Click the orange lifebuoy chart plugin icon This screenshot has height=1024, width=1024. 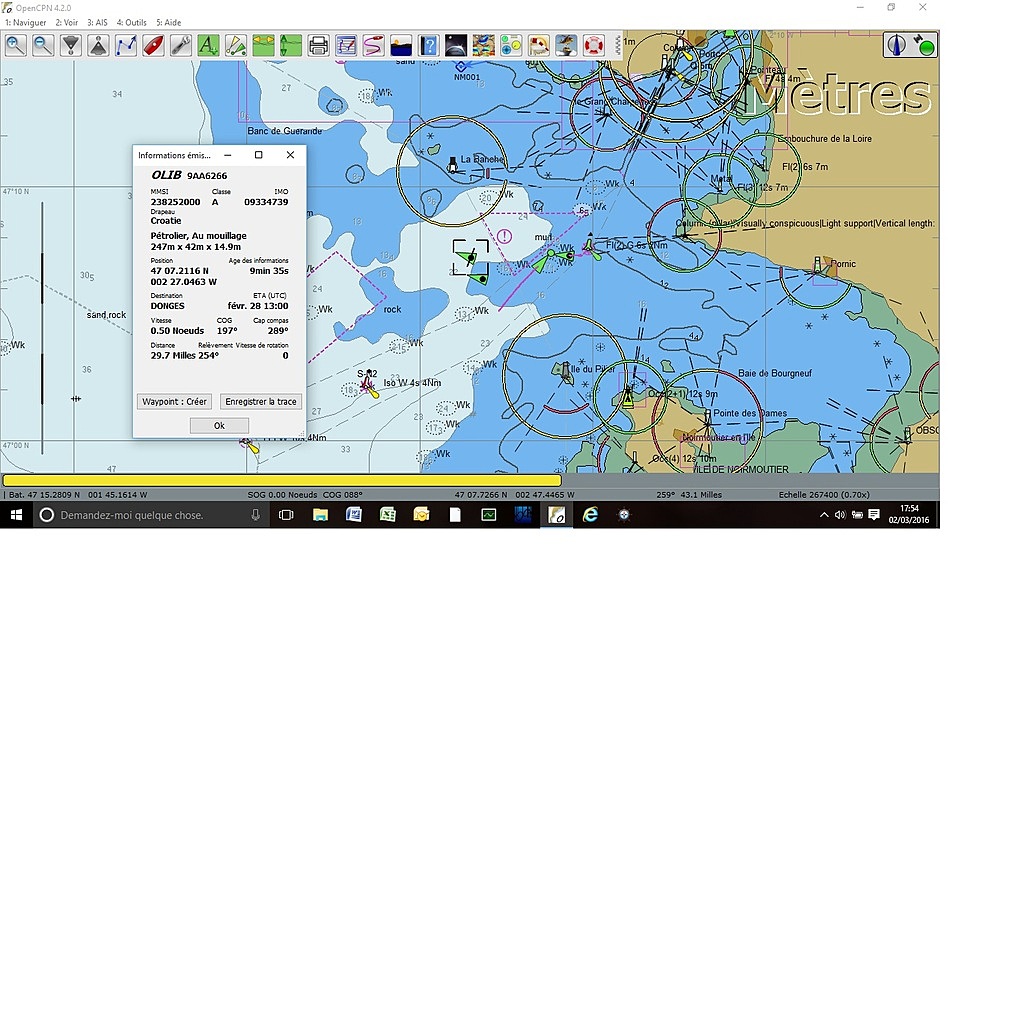pos(539,45)
